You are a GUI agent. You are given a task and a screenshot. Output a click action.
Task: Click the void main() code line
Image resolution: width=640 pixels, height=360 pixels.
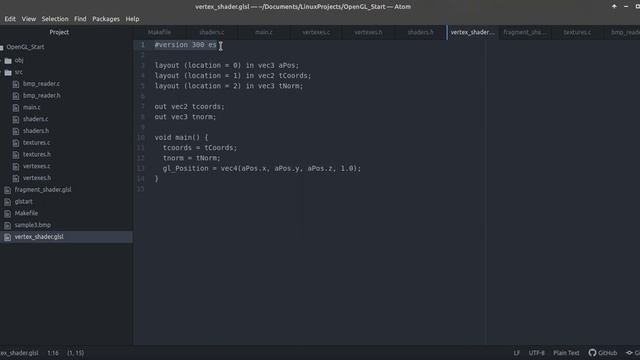[x=181, y=138]
